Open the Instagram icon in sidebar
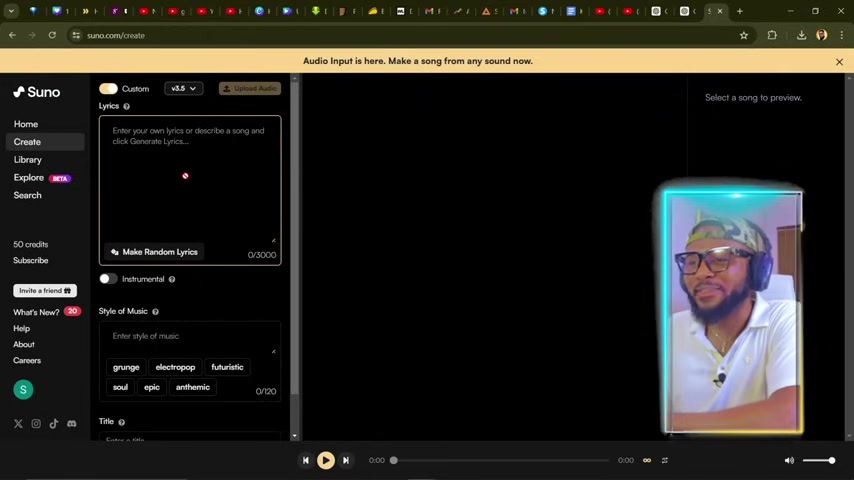Viewport: 854px width, 480px height. 36,423
